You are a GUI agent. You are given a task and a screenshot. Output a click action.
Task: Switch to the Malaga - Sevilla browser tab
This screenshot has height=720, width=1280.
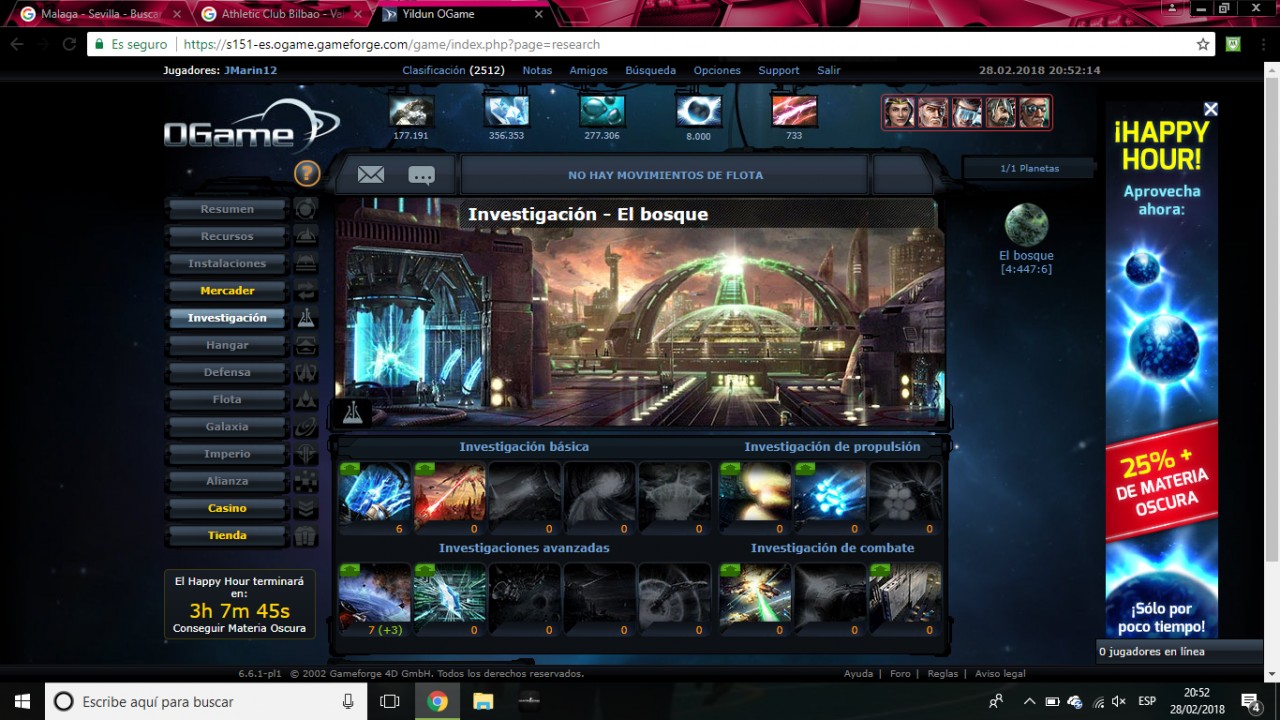(100, 14)
